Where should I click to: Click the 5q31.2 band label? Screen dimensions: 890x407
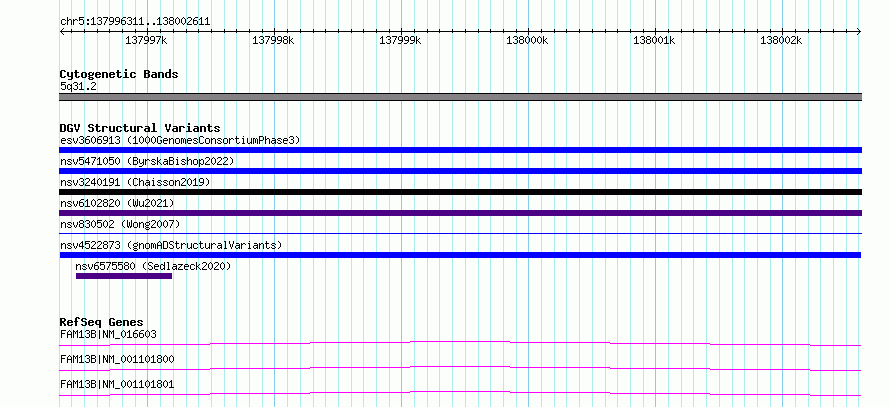tap(78, 87)
